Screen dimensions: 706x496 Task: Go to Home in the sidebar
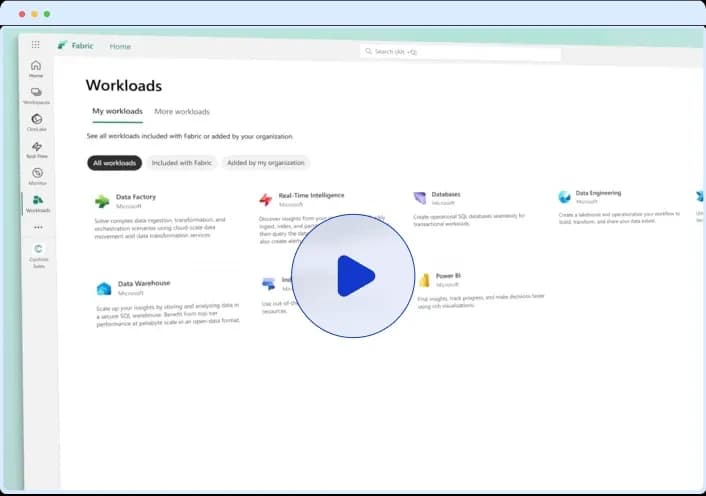coord(36,68)
